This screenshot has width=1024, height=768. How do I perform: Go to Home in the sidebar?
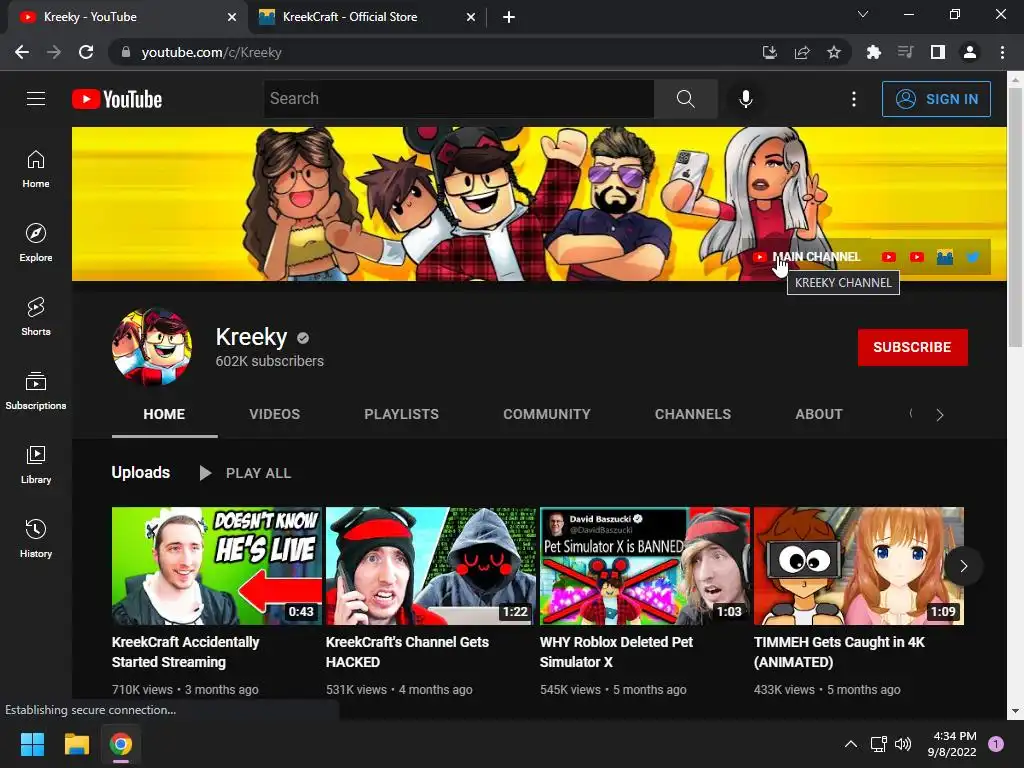click(x=36, y=168)
